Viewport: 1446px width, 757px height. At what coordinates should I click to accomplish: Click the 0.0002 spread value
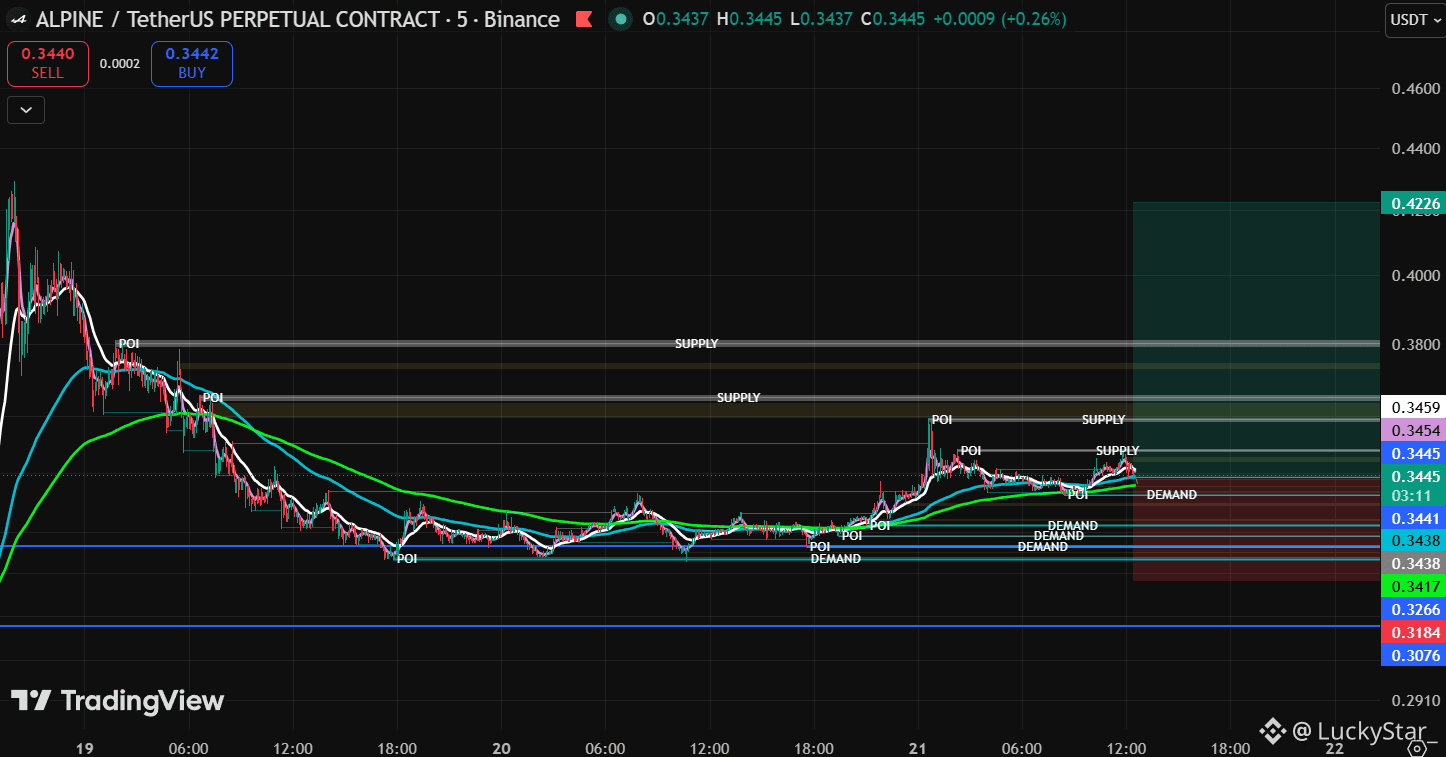pos(120,64)
